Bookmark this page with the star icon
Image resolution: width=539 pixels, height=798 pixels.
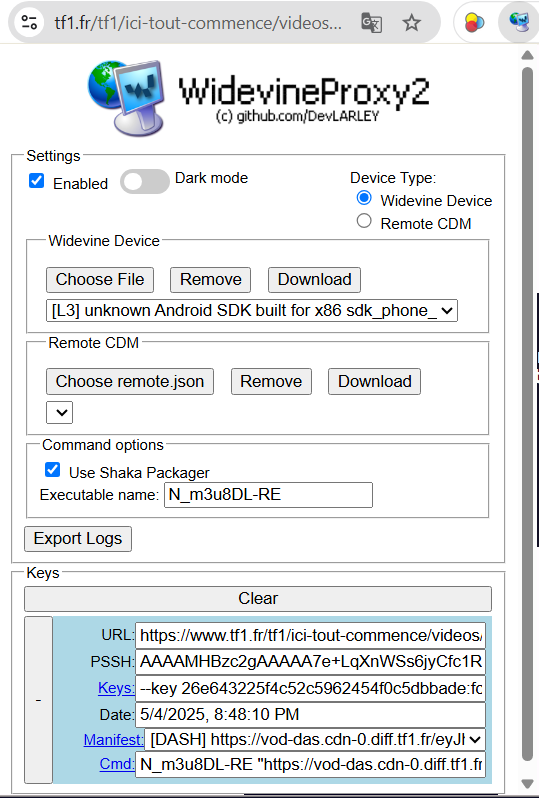(411, 23)
